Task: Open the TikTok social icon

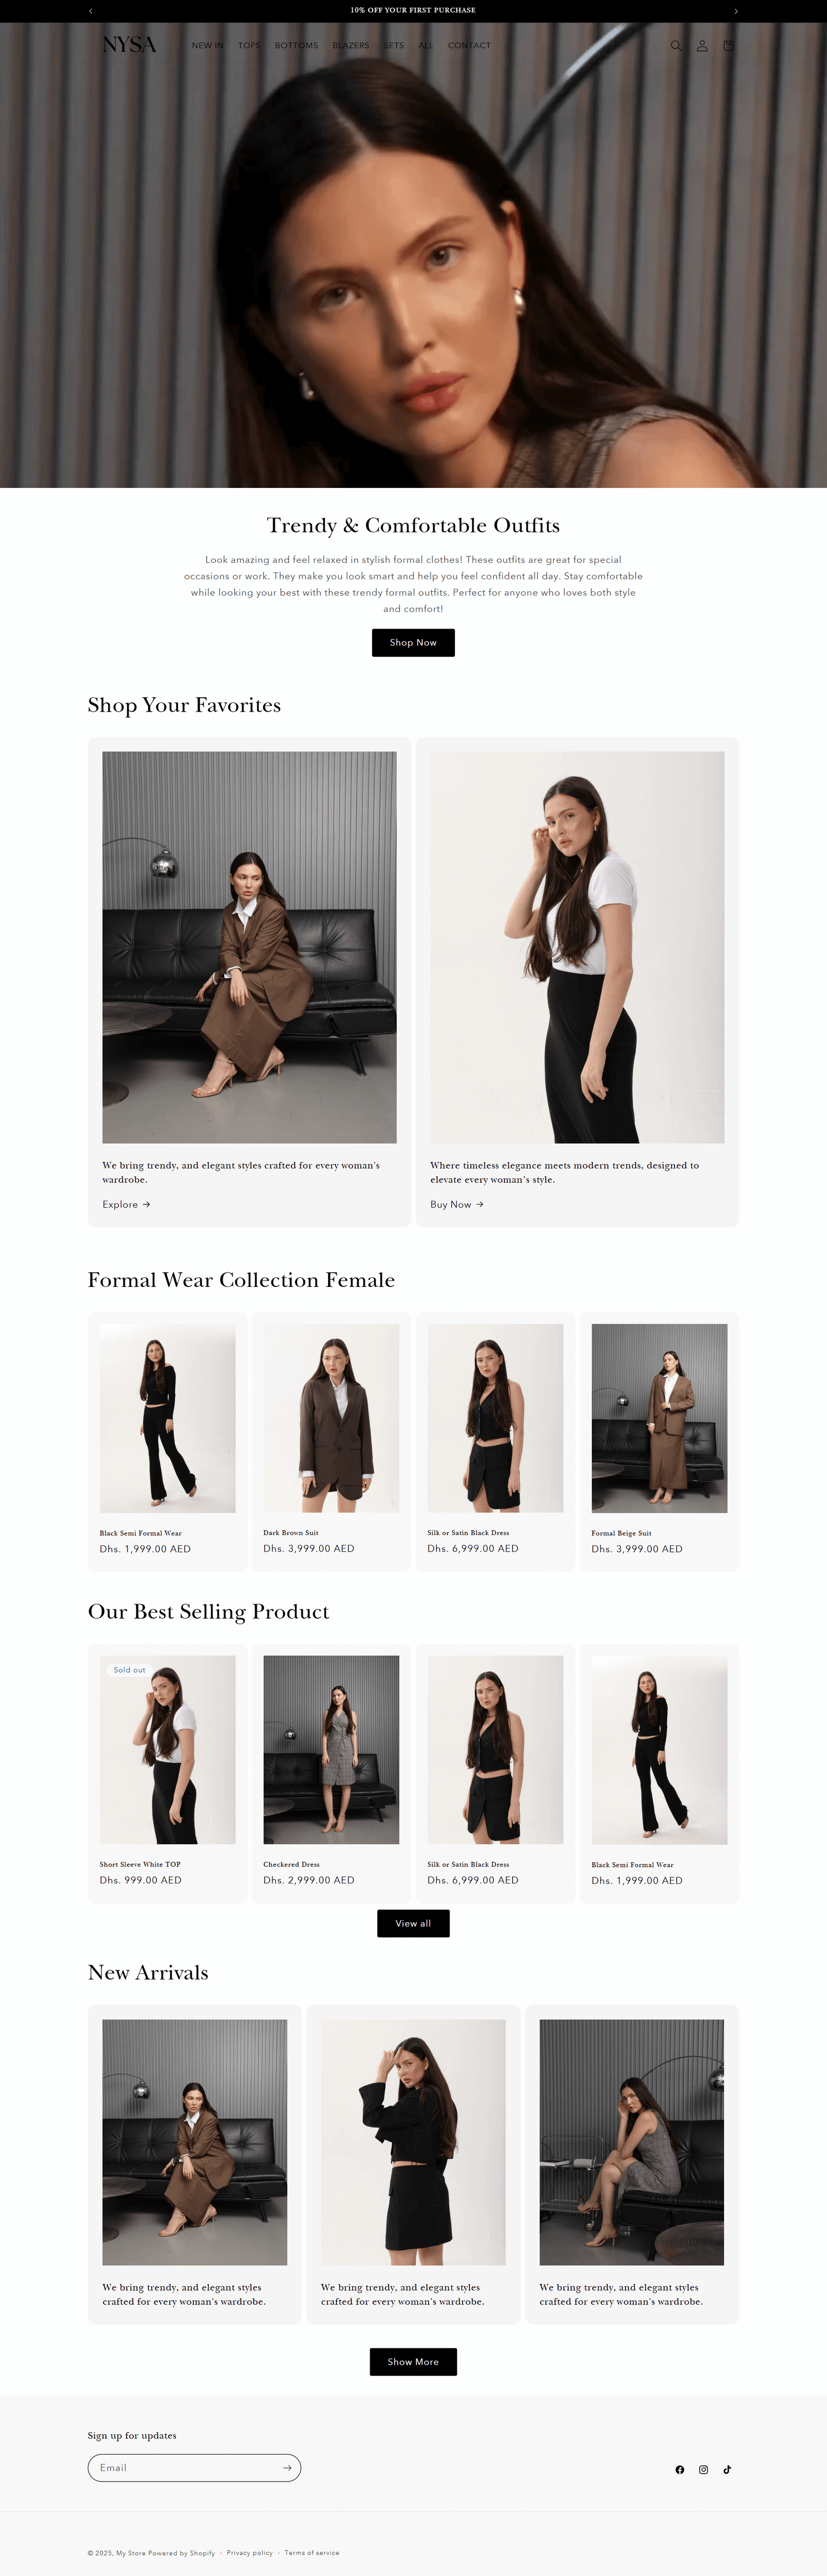Action: (x=728, y=2470)
